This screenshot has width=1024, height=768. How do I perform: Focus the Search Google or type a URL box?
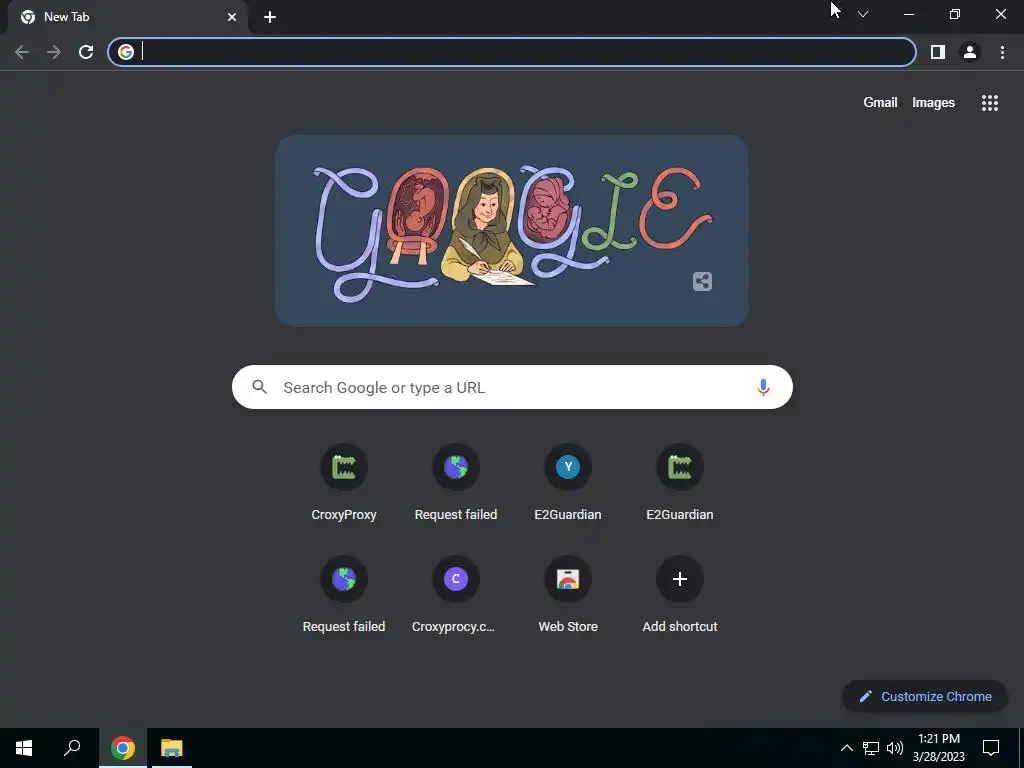click(512, 387)
